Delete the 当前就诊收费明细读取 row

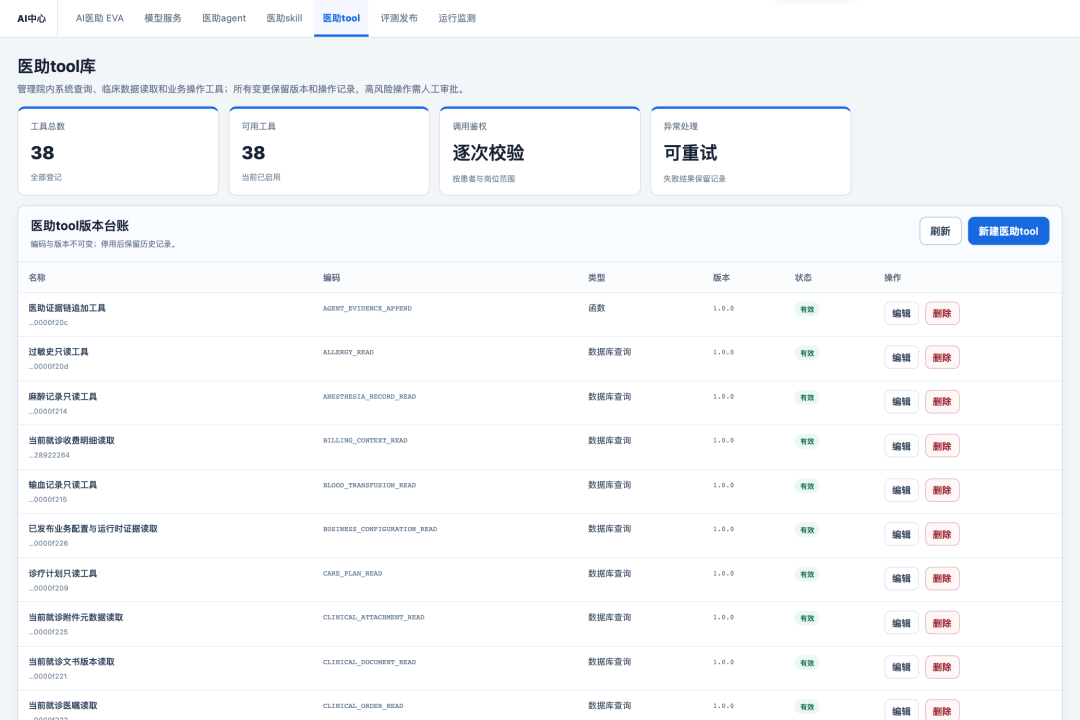click(942, 446)
